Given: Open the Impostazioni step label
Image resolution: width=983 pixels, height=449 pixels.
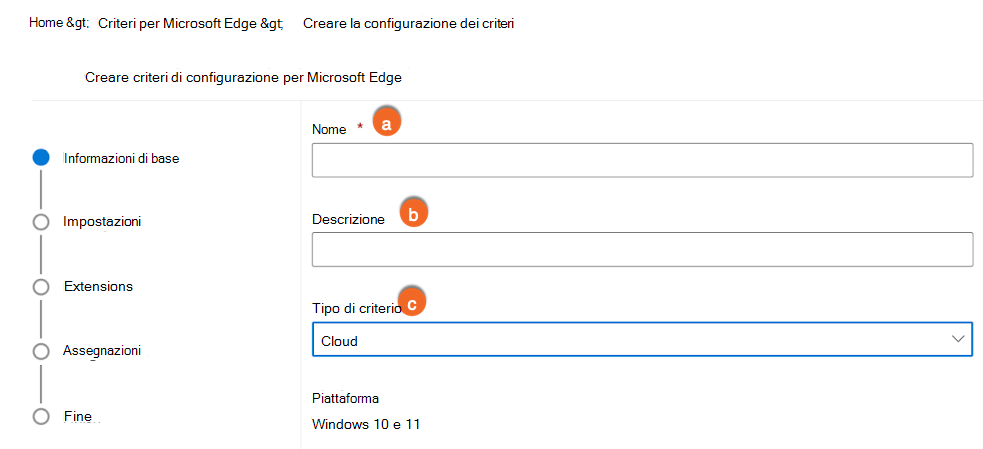Looking at the screenshot, I should [x=102, y=221].
